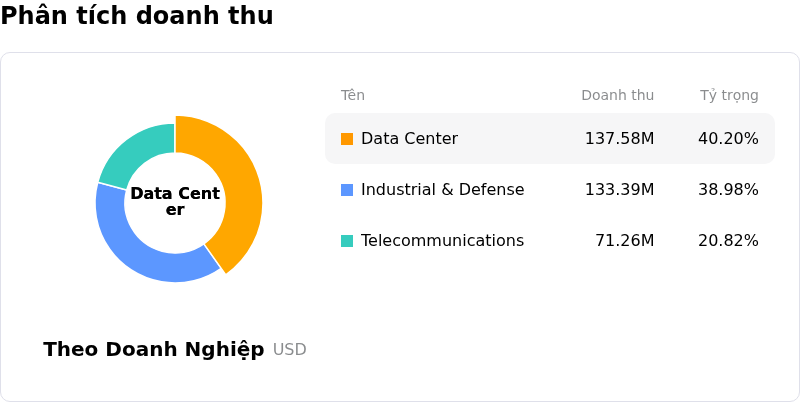Click the 137.58M revenue value
This screenshot has height=402, width=800.
coord(619,139)
